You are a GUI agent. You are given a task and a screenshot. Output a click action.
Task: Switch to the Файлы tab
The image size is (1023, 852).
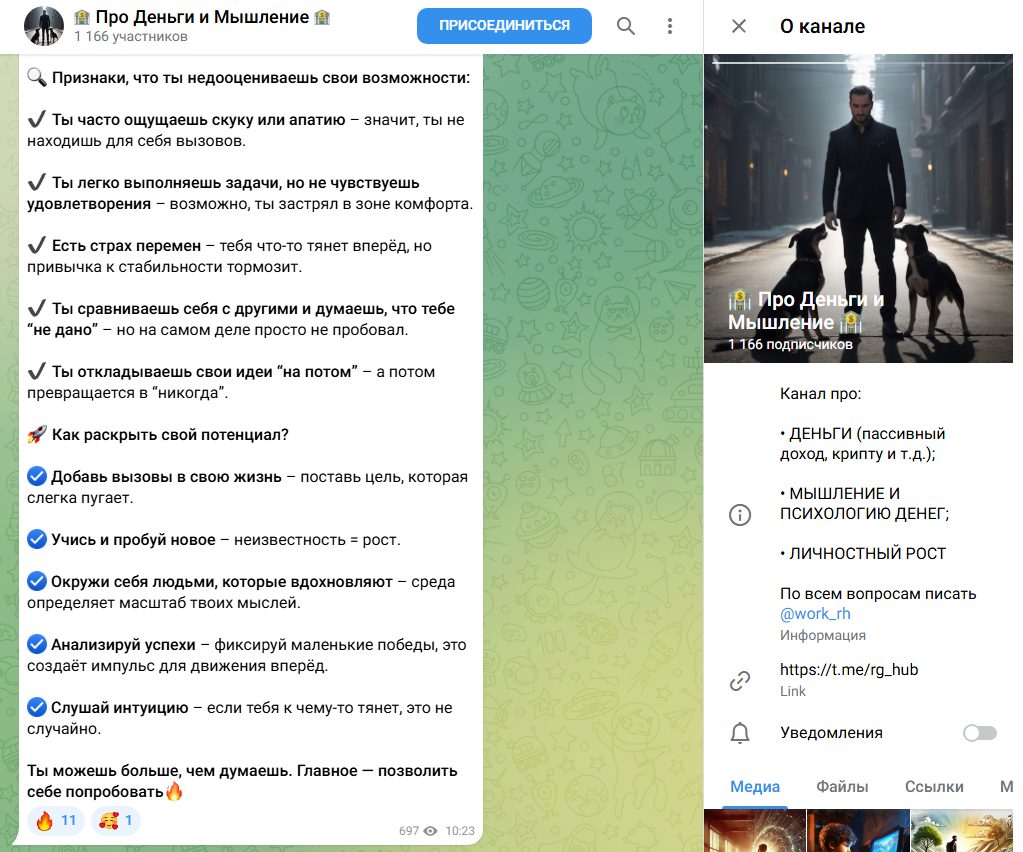842,787
